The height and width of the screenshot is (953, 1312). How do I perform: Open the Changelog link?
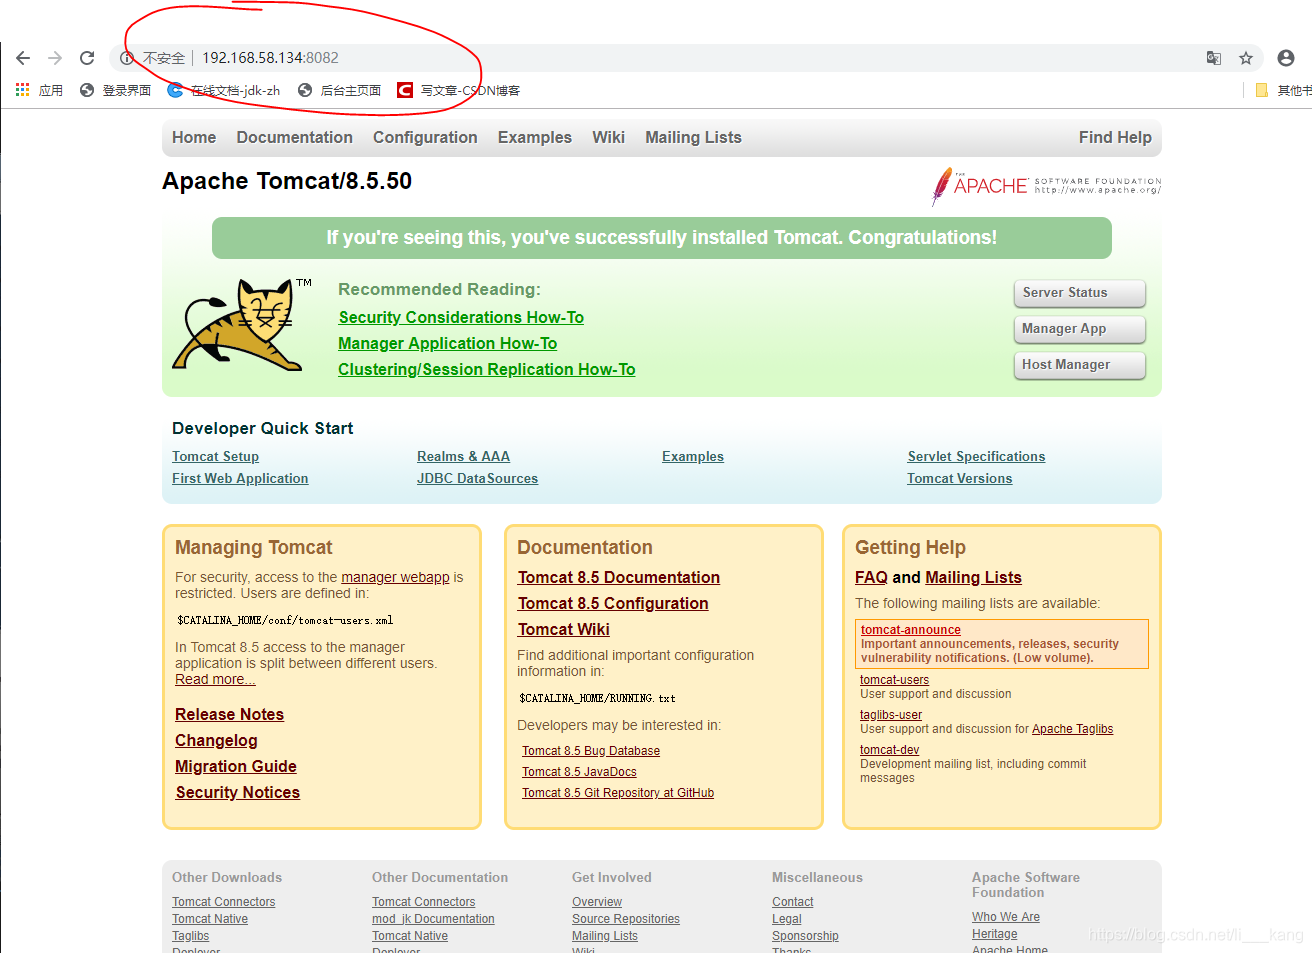(x=216, y=740)
